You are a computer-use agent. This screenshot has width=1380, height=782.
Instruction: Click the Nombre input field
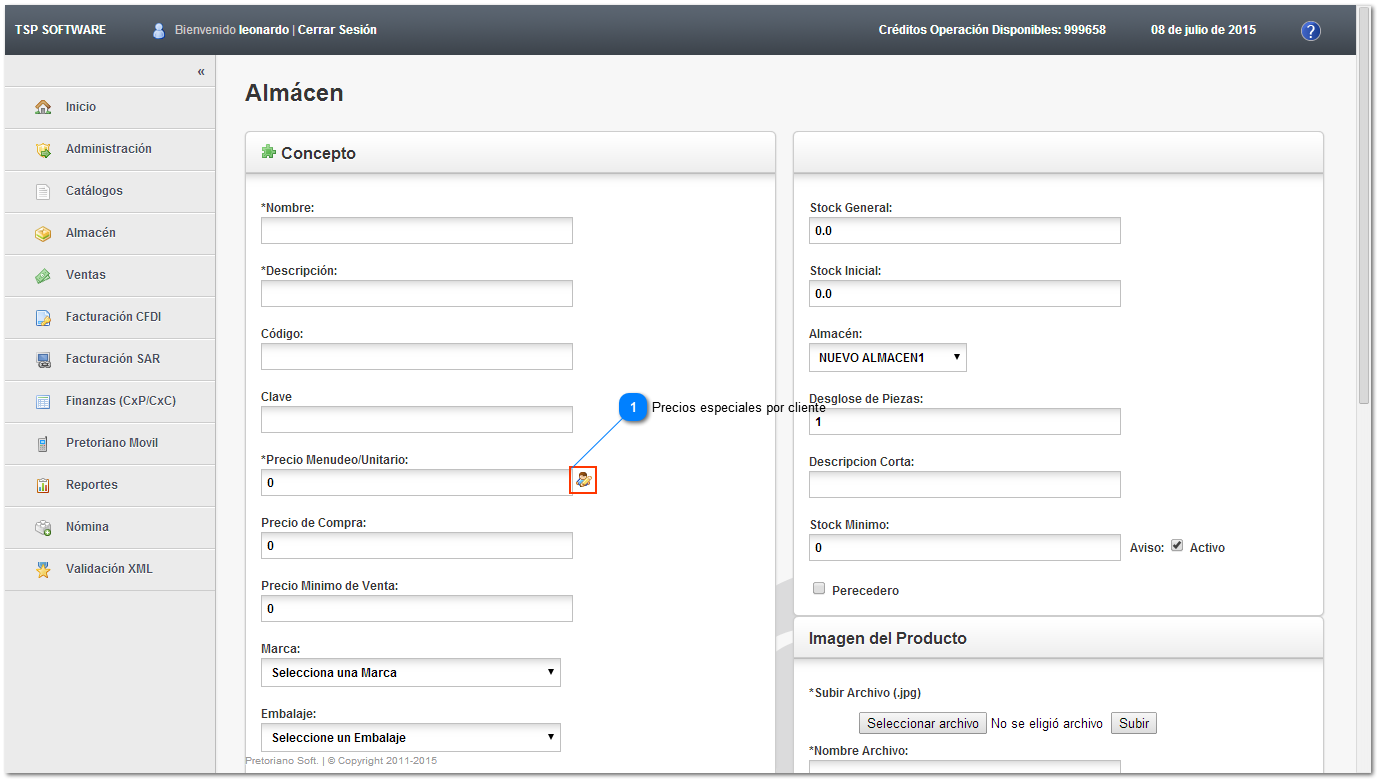[x=417, y=231]
